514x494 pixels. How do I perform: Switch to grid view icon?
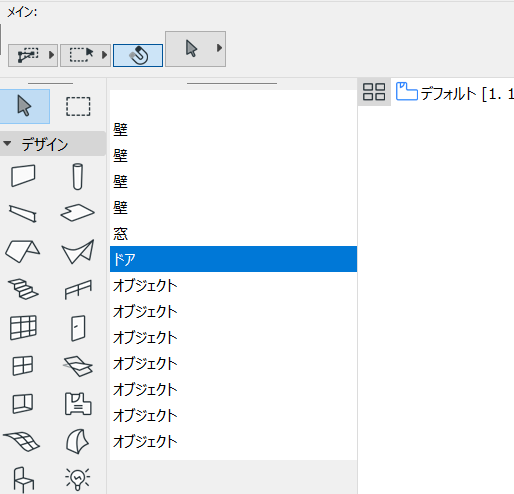pyautogui.click(x=374, y=92)
